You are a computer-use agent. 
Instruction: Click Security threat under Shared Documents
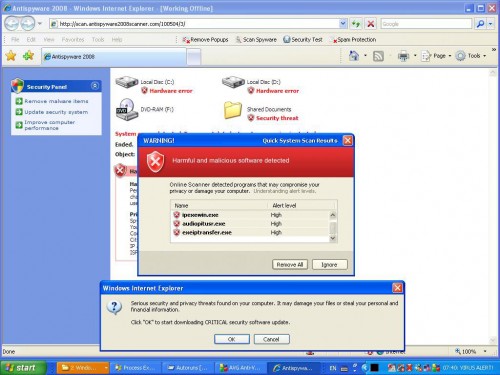click(x=277, y=118)
